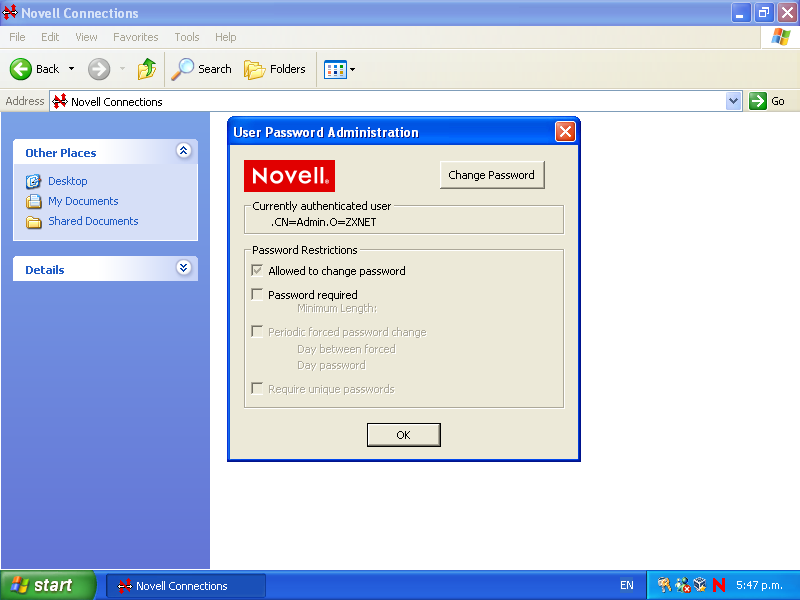
Task: Click the Day between forced label
Action: click(346, 349)
